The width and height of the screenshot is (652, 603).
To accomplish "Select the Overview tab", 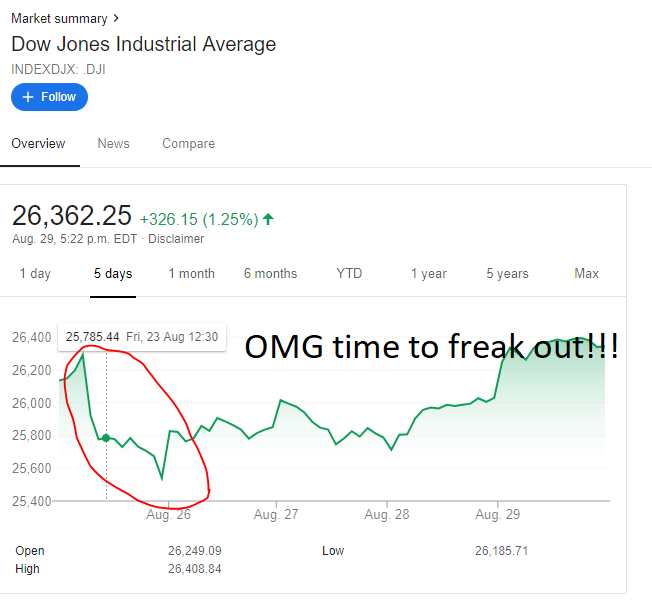I will click(x=38, y=144).
